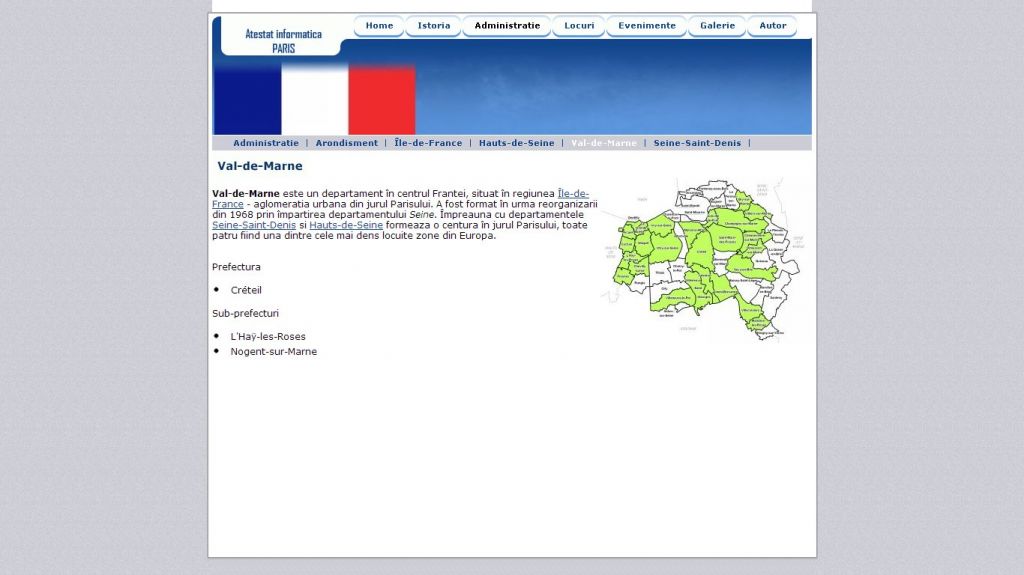This screenshot has height=575, width=1024.
Task: Choose Île-de-France in the submenu bar
Action: coord(428,143)
